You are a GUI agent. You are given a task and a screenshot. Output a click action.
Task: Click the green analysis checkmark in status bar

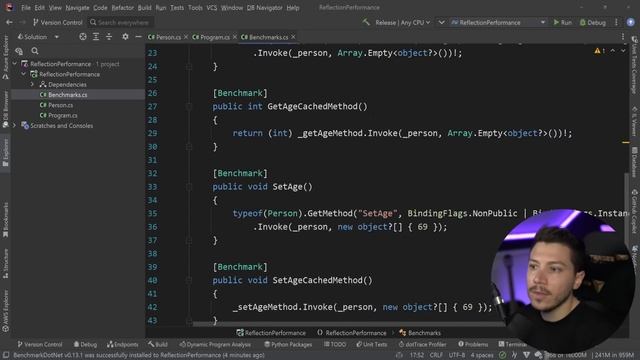click(x=502, y=355)
